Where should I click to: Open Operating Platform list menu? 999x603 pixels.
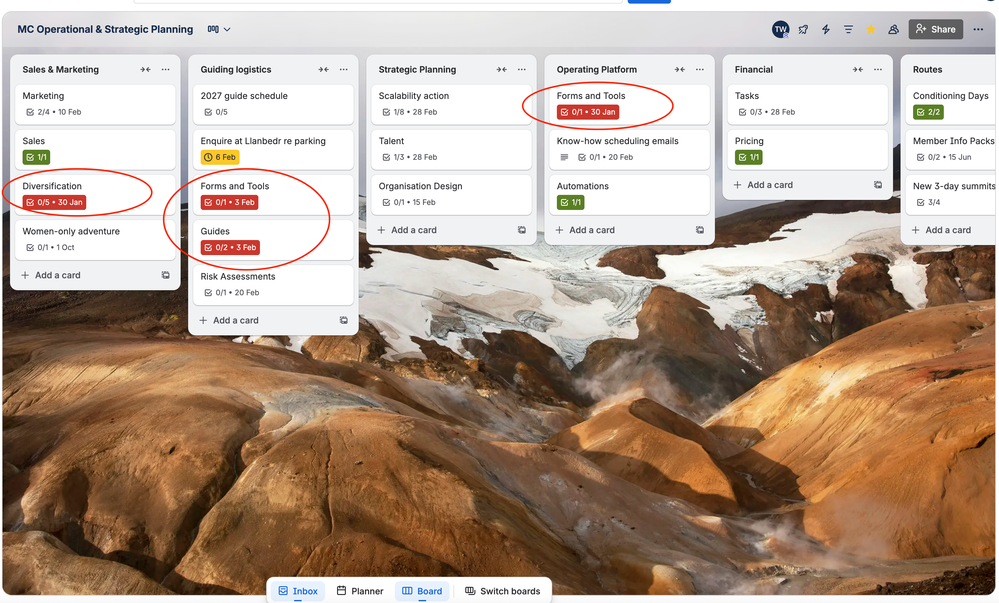tap(700, 69)
